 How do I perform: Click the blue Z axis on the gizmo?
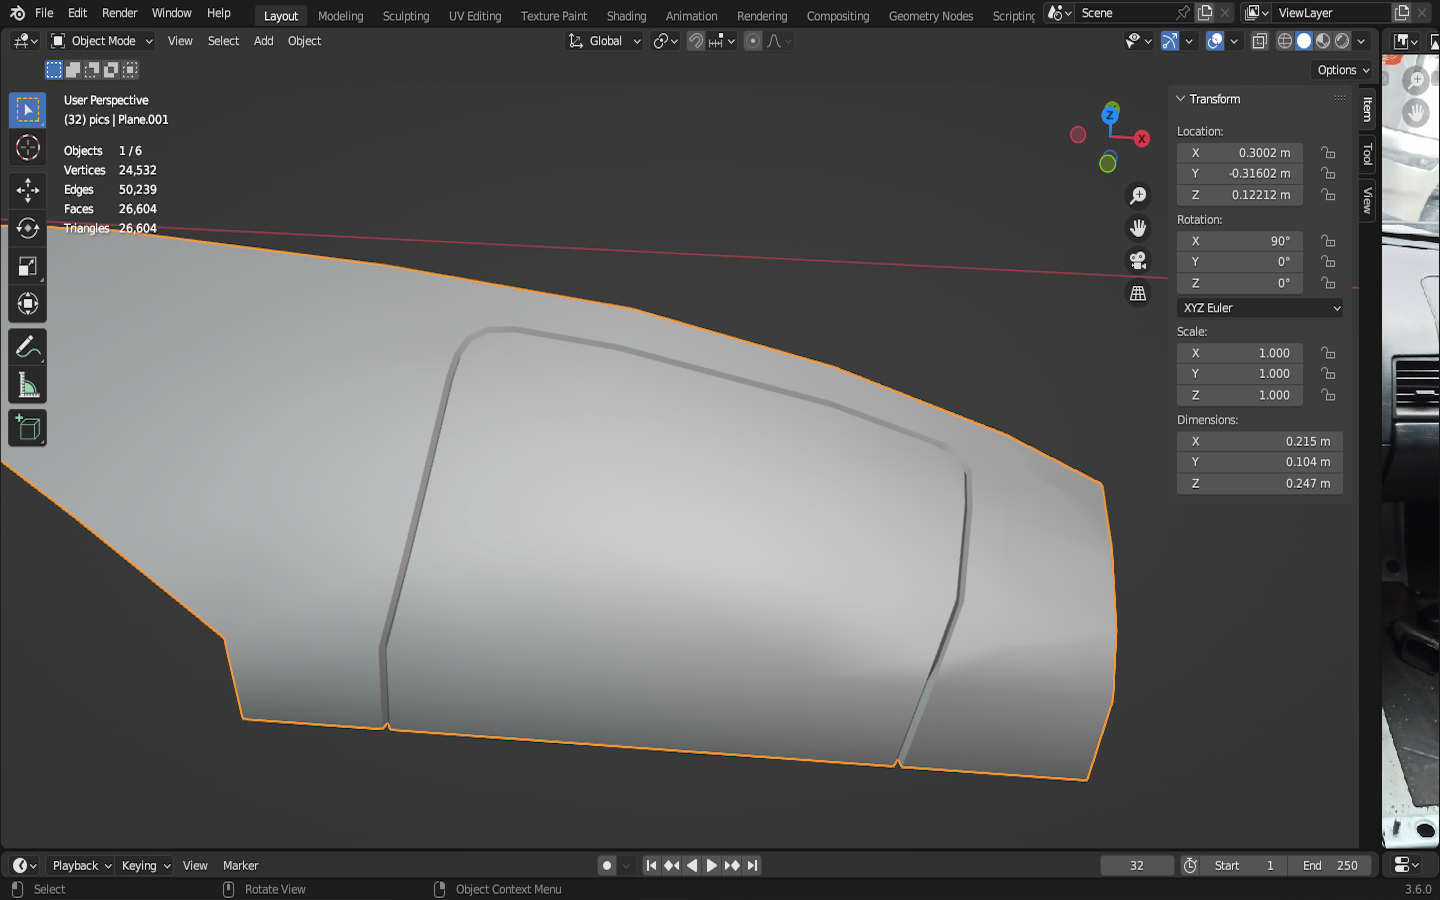click(x=1109, y=115)
